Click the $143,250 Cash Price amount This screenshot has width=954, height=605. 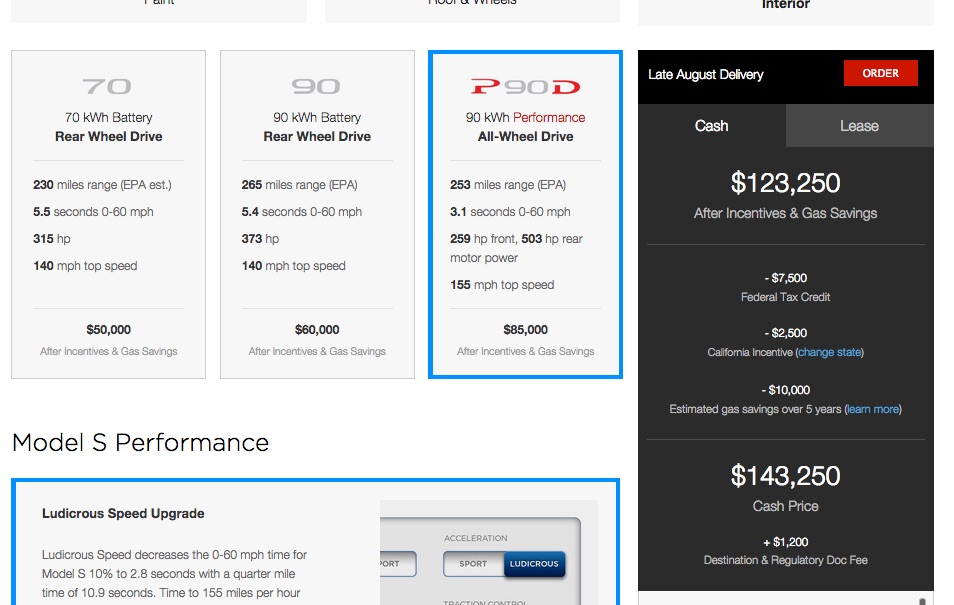785,476
